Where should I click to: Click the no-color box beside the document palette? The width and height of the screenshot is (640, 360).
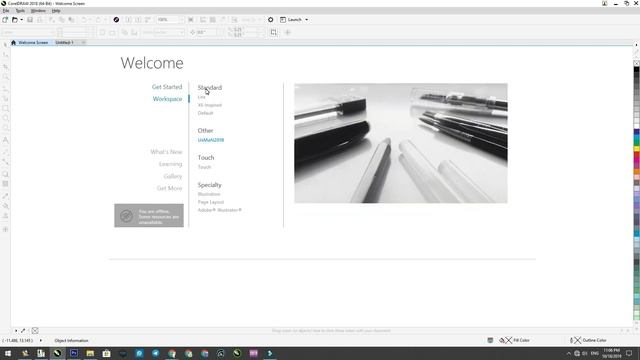(x=35, y=331)
